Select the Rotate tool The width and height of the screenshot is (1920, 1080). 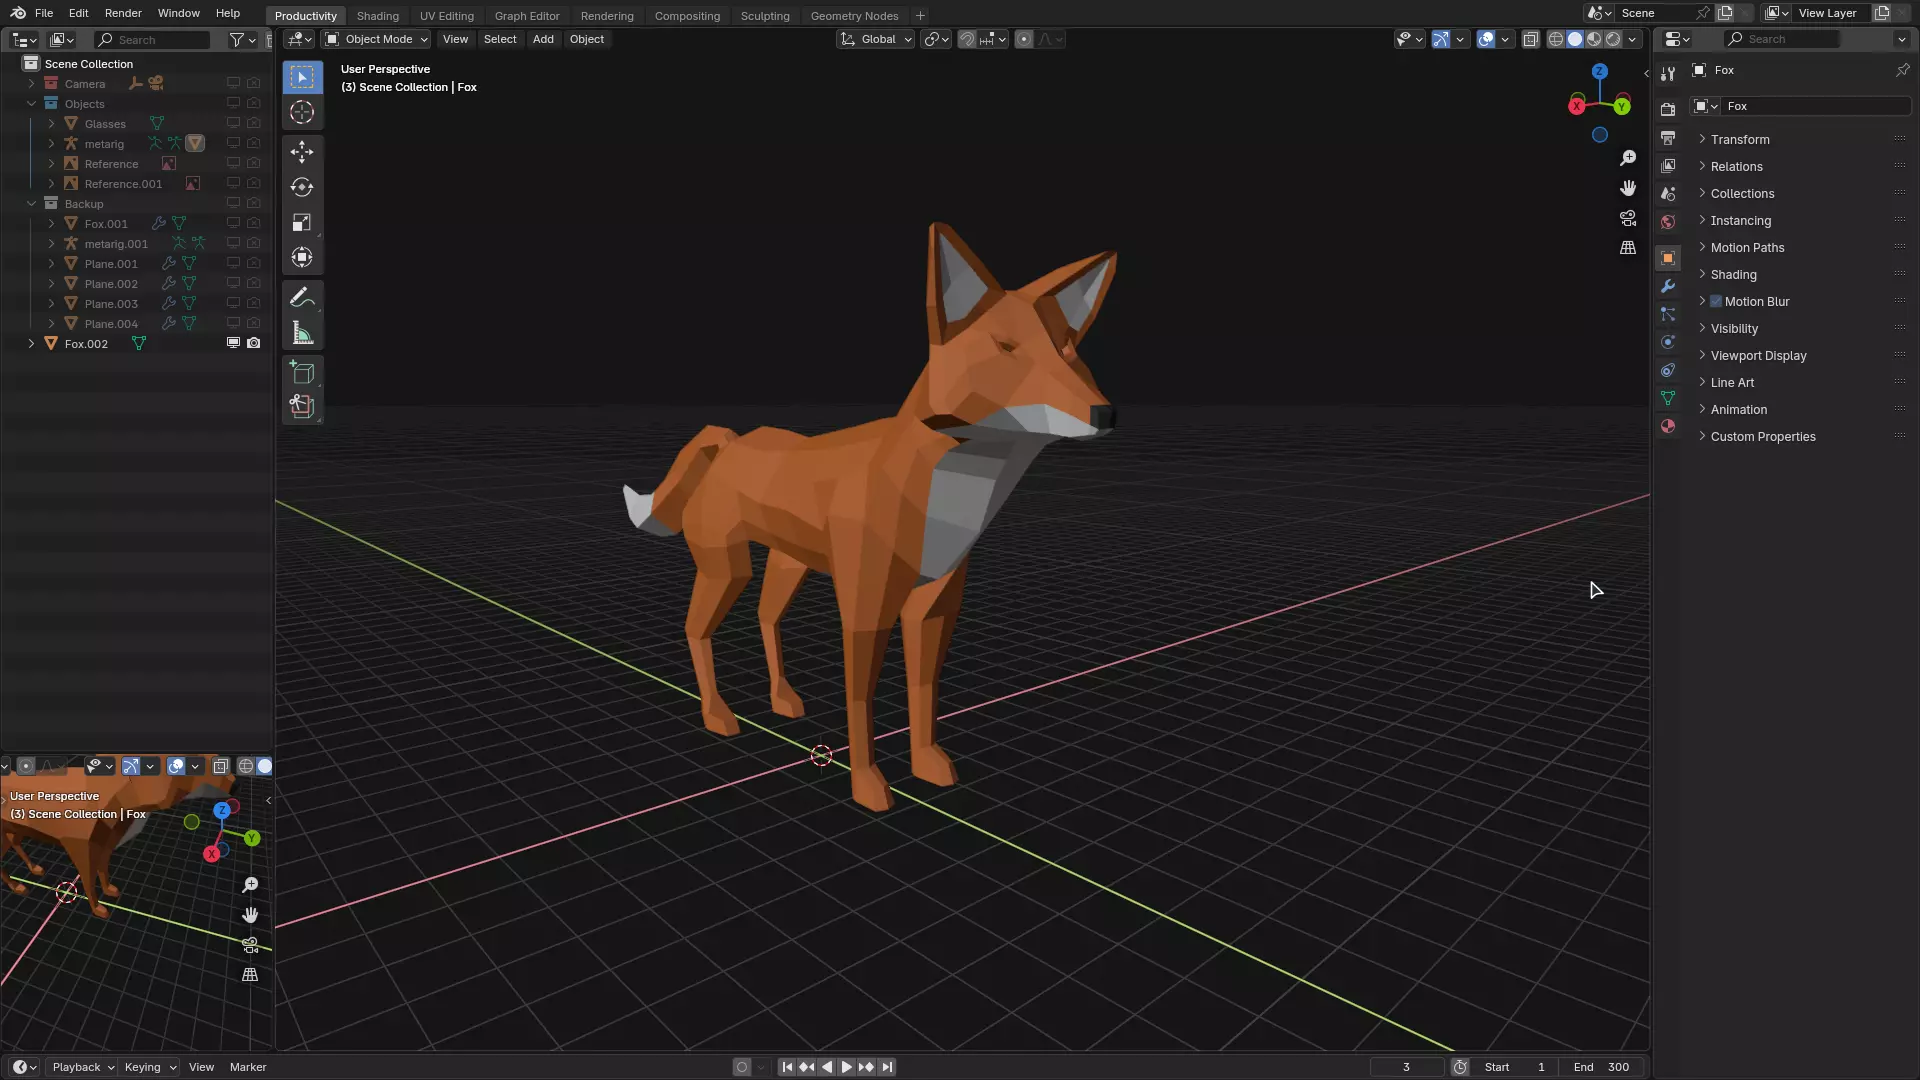[302, 187]
